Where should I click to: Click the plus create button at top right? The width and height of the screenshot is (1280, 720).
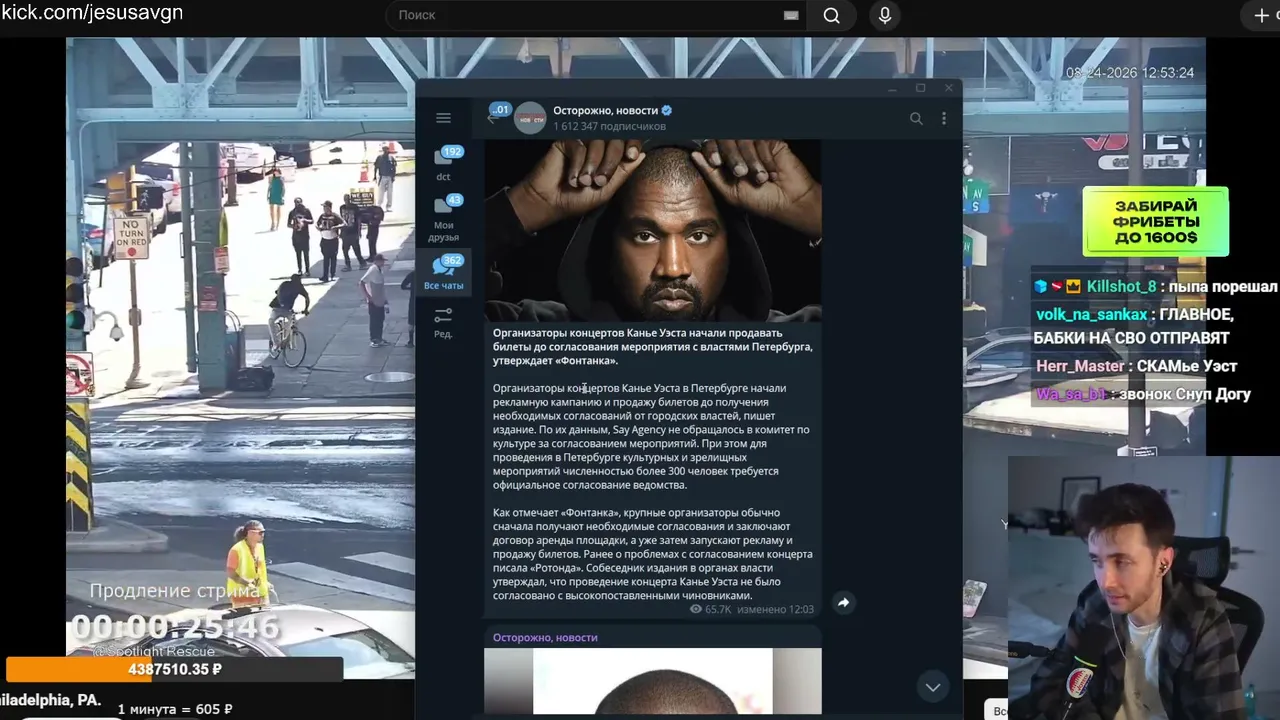(x=1261, y=15)
